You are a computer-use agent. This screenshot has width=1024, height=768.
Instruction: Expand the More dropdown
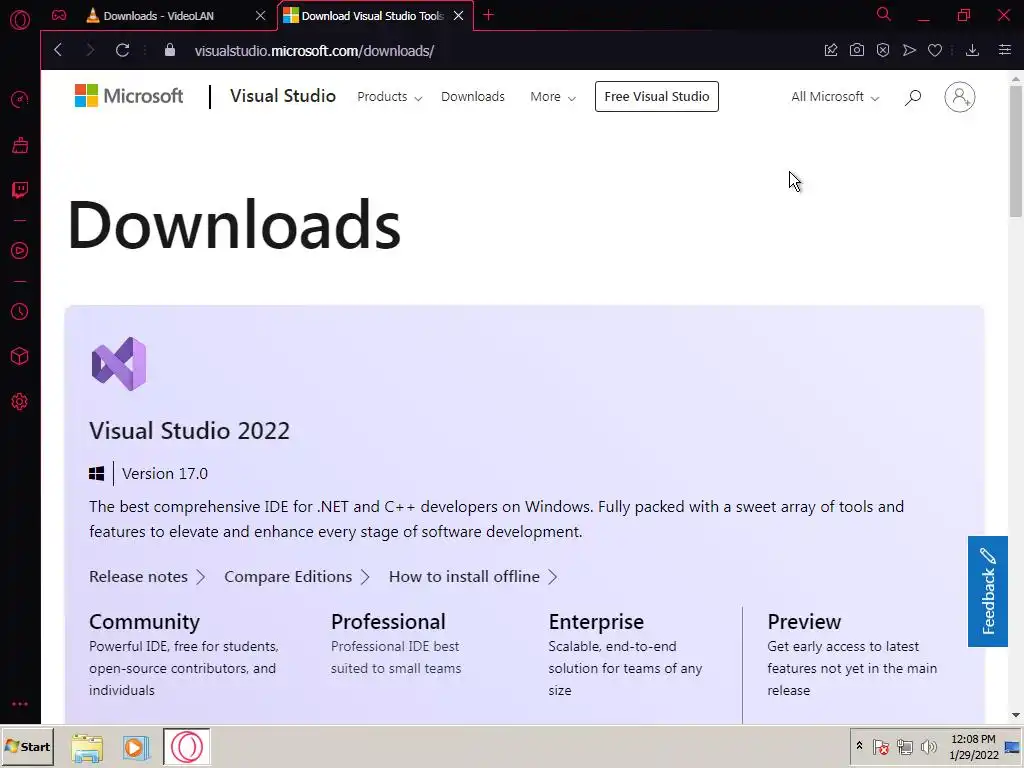pos(552,97)
